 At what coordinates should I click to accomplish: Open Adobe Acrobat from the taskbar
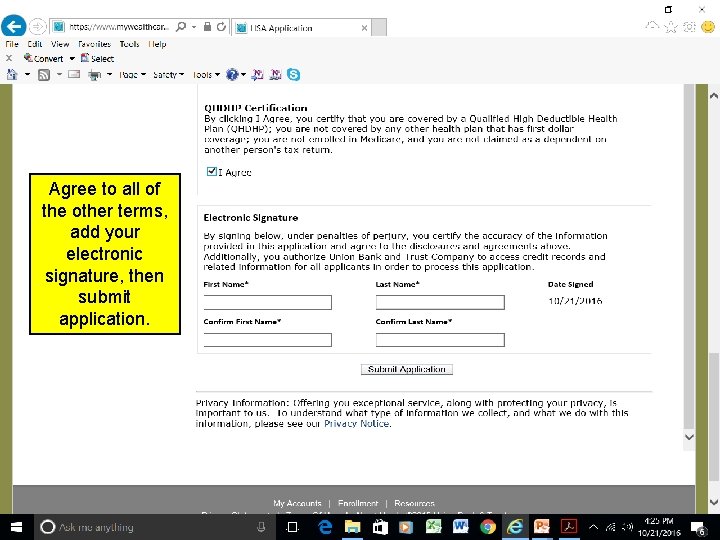click(x=568, y=527)
